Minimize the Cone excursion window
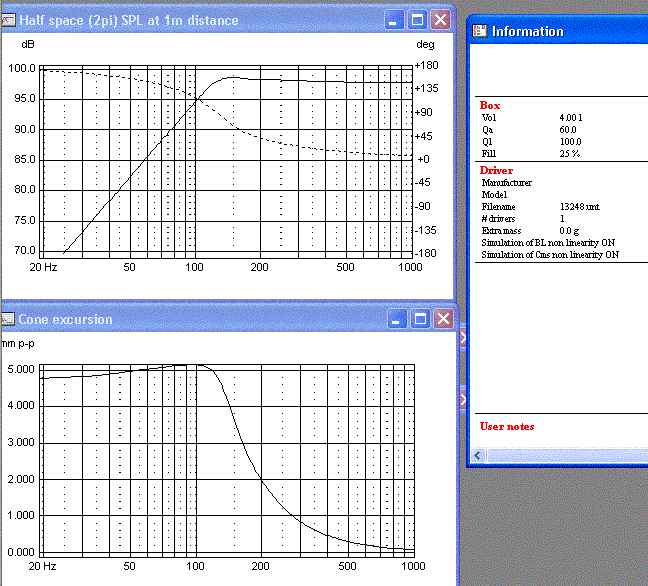 [397, 319]
